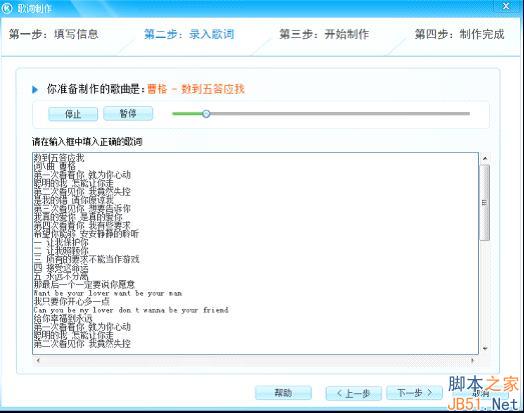Open the 帮助 help button
Image resolution: width=524 pixels, height=413 pixels.
pyautogui.click(x=283, y=393)
